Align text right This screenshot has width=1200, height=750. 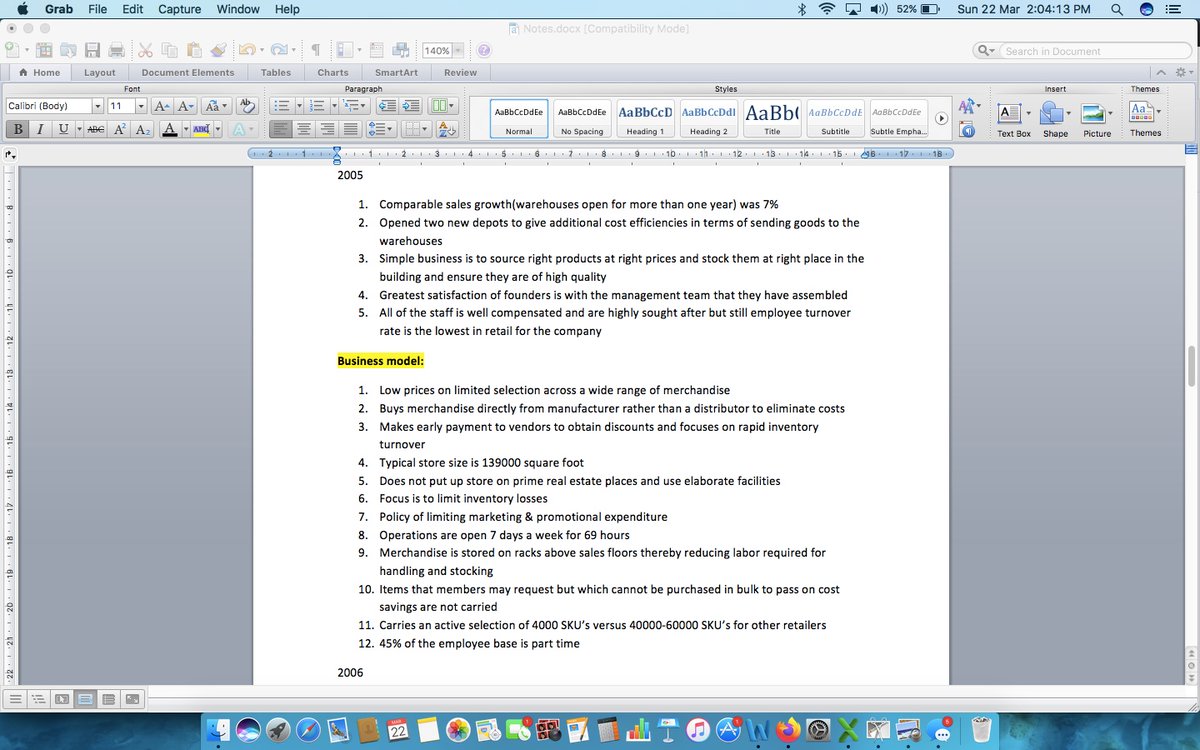tap(327, 129)
